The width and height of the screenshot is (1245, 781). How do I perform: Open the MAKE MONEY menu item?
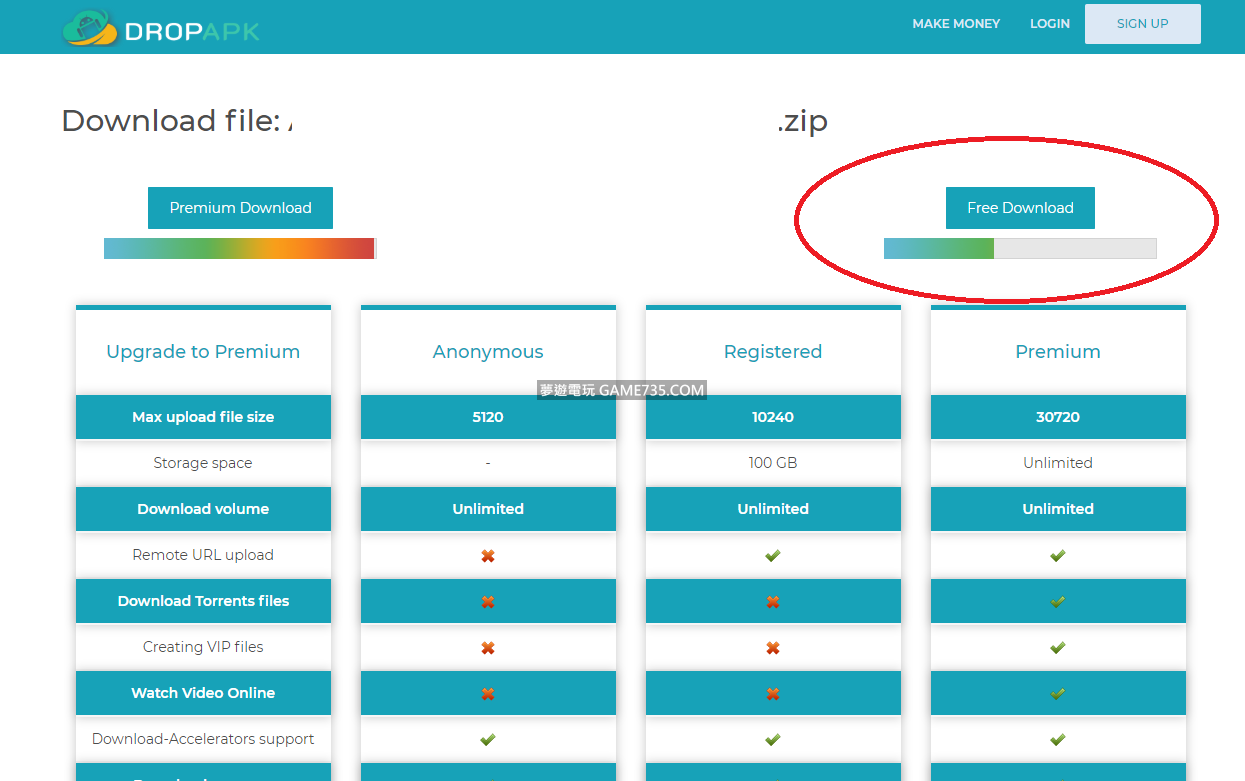coord(955,24)
